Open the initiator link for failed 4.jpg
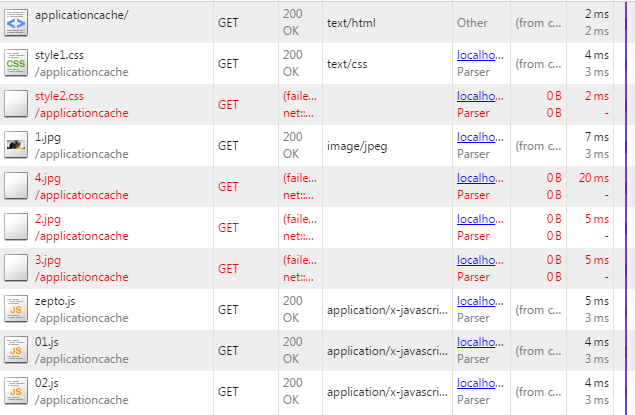The image size is (635, 415). (479, 178)
